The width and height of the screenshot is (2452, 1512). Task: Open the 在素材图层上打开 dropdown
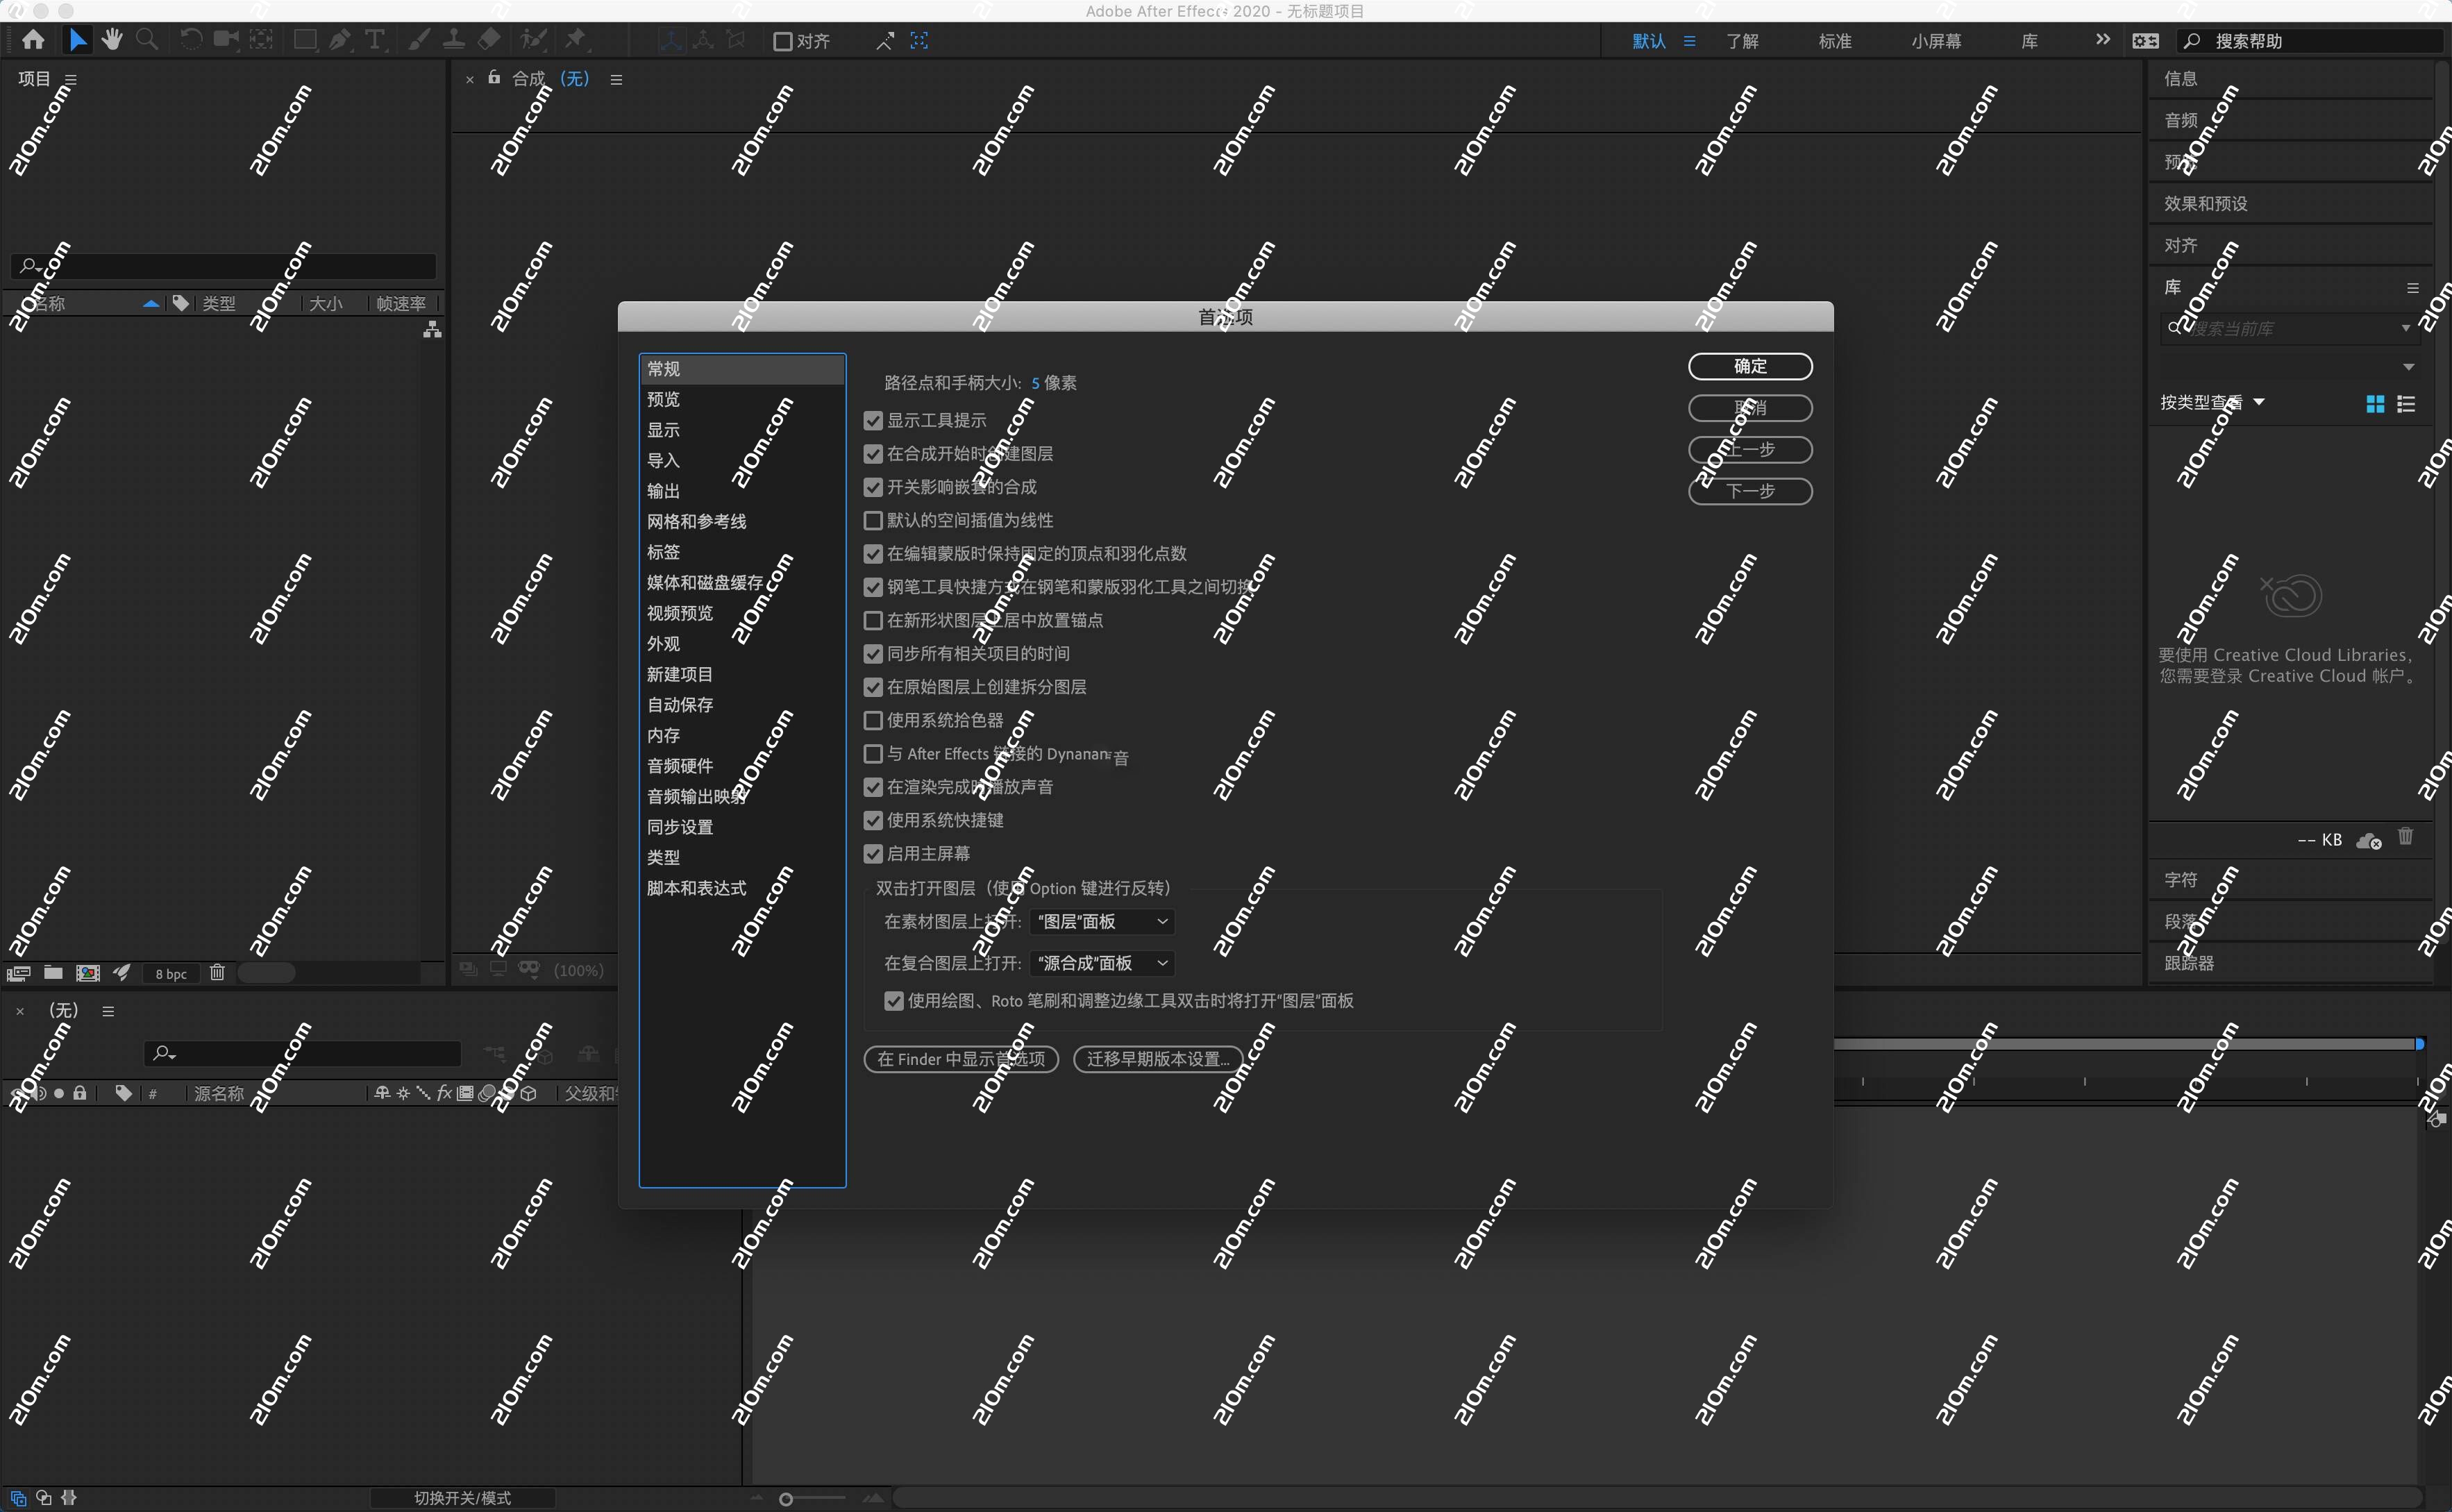coord(1102,922)
